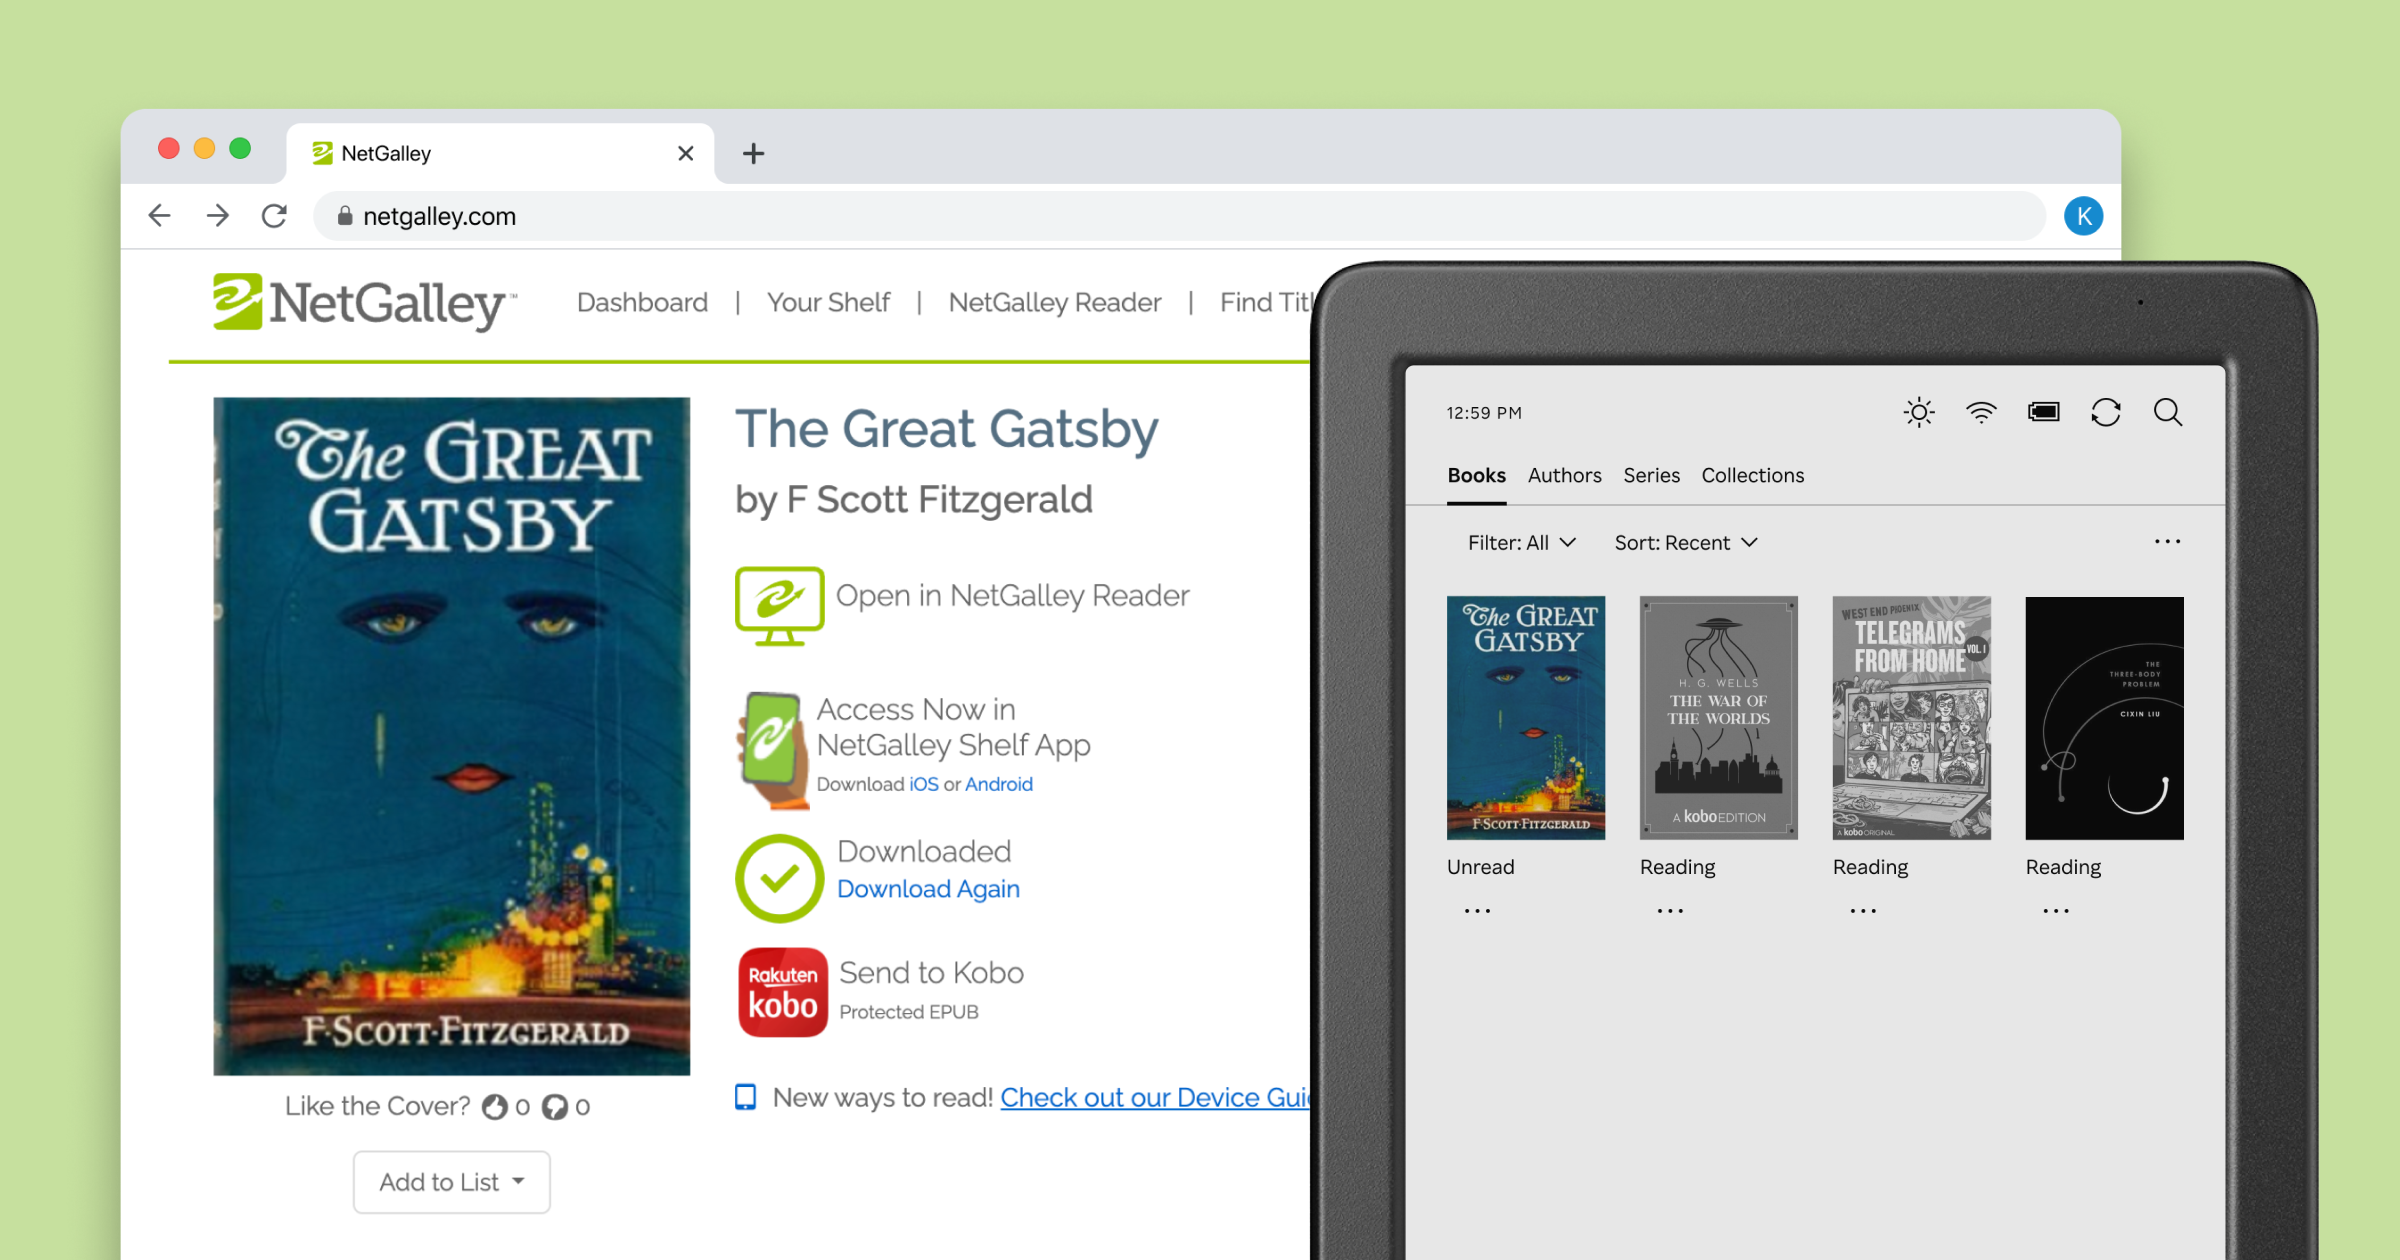This screenshot has width=2400, height=1260.
Task: Open options dots under War of the Worlds
Action: (x=1670, y=911)
